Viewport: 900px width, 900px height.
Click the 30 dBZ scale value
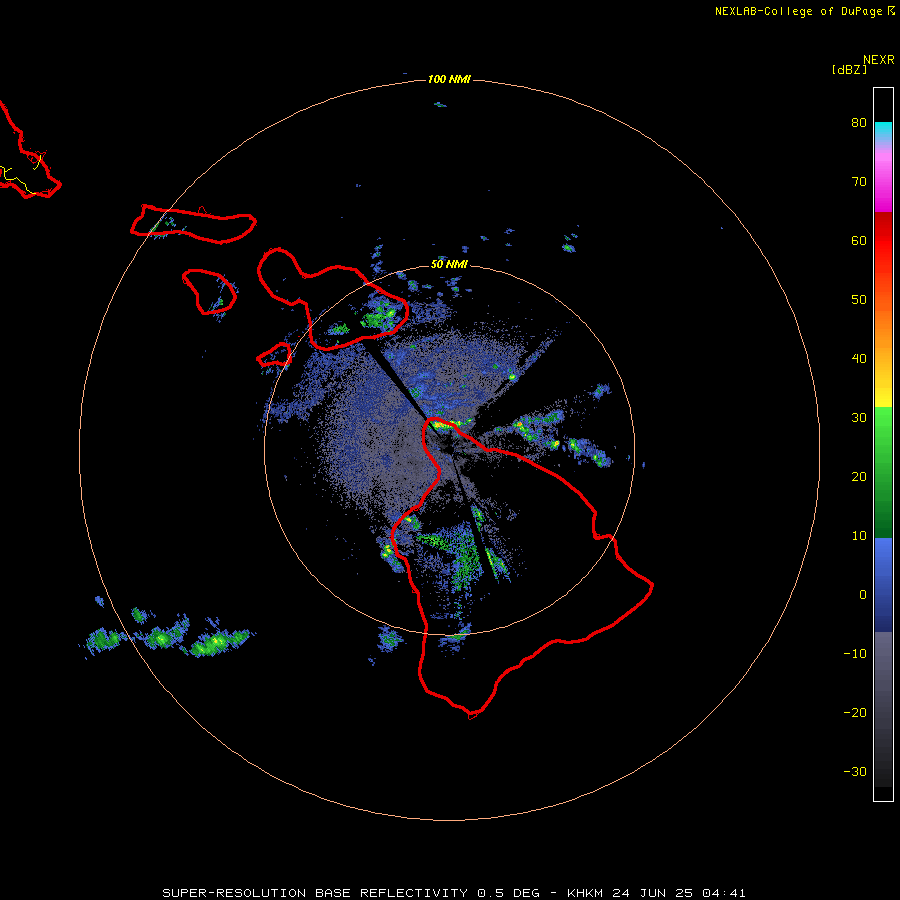(859, 418)
